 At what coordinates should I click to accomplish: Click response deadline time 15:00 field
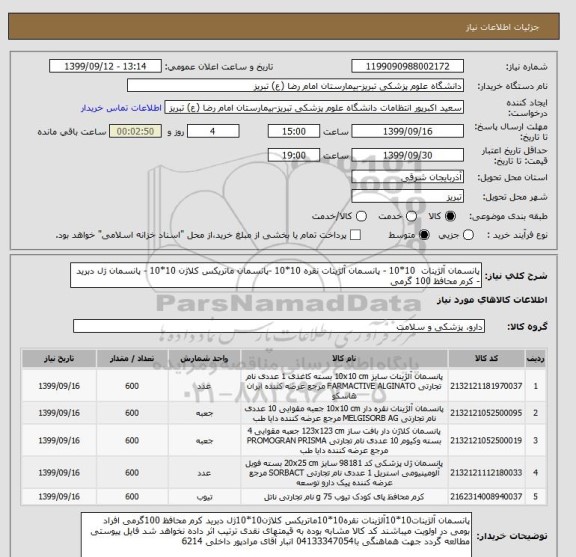[x=294, y=132]
